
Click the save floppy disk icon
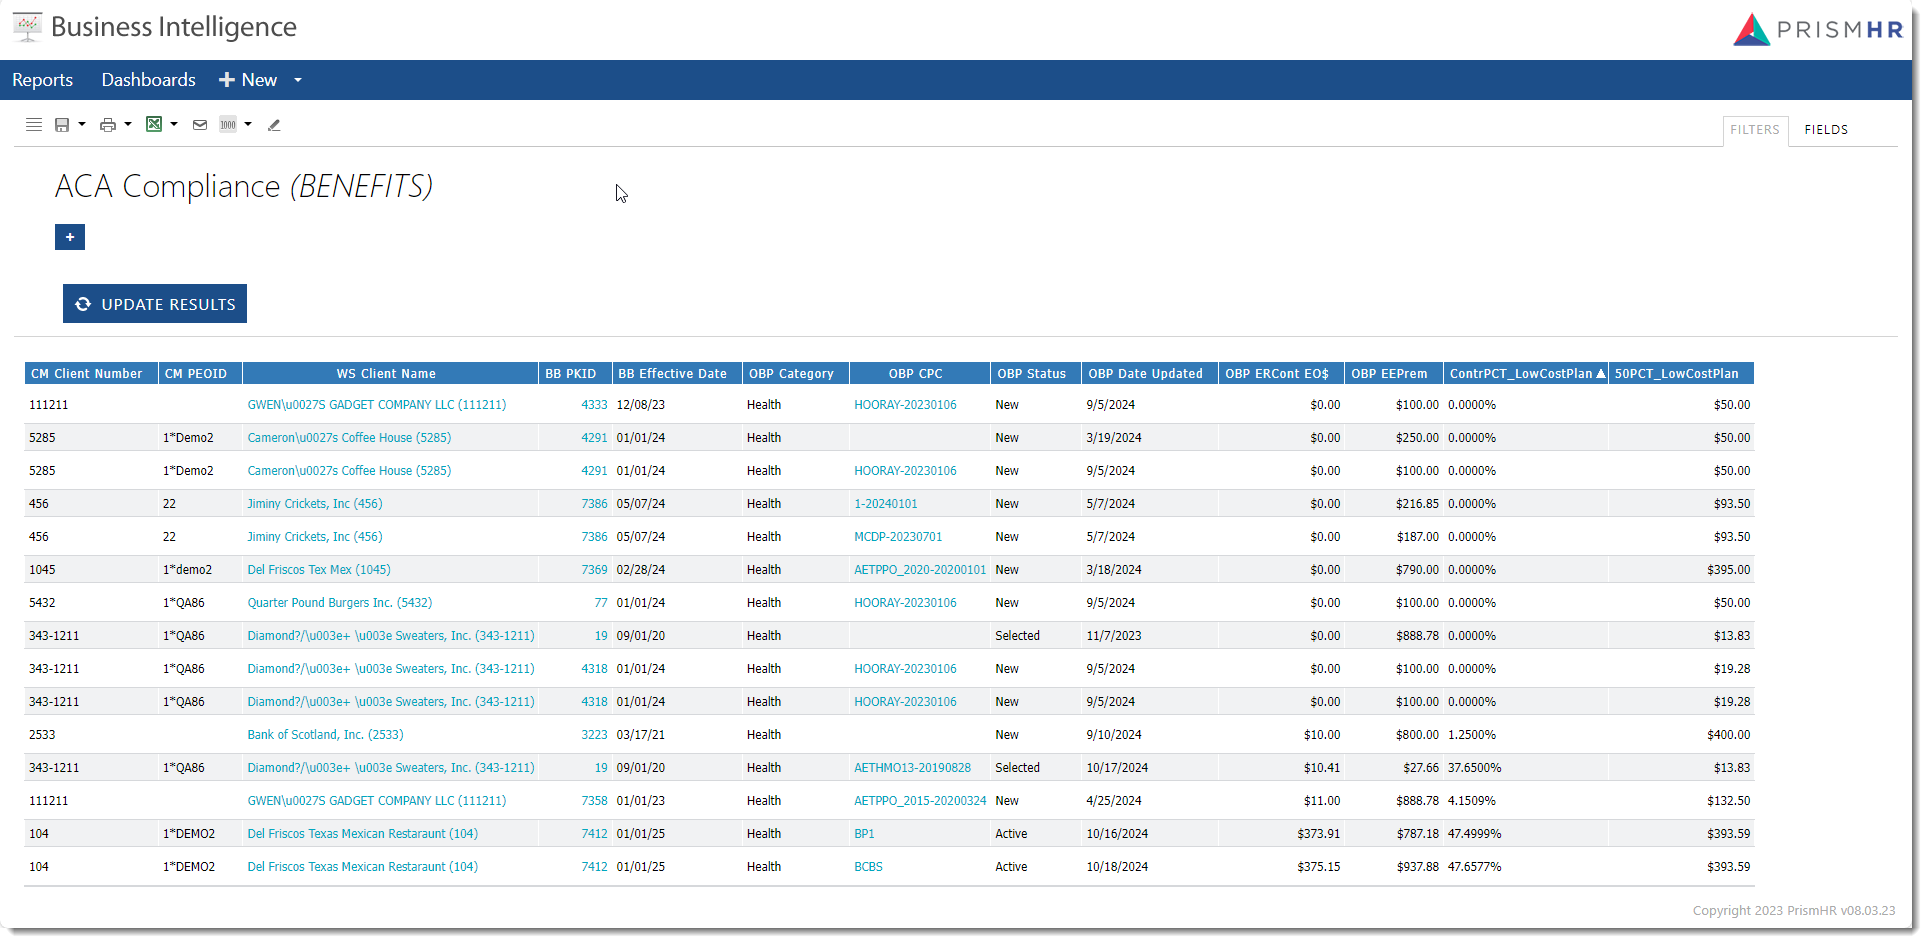pyautogui.click(x=62, y=125)
